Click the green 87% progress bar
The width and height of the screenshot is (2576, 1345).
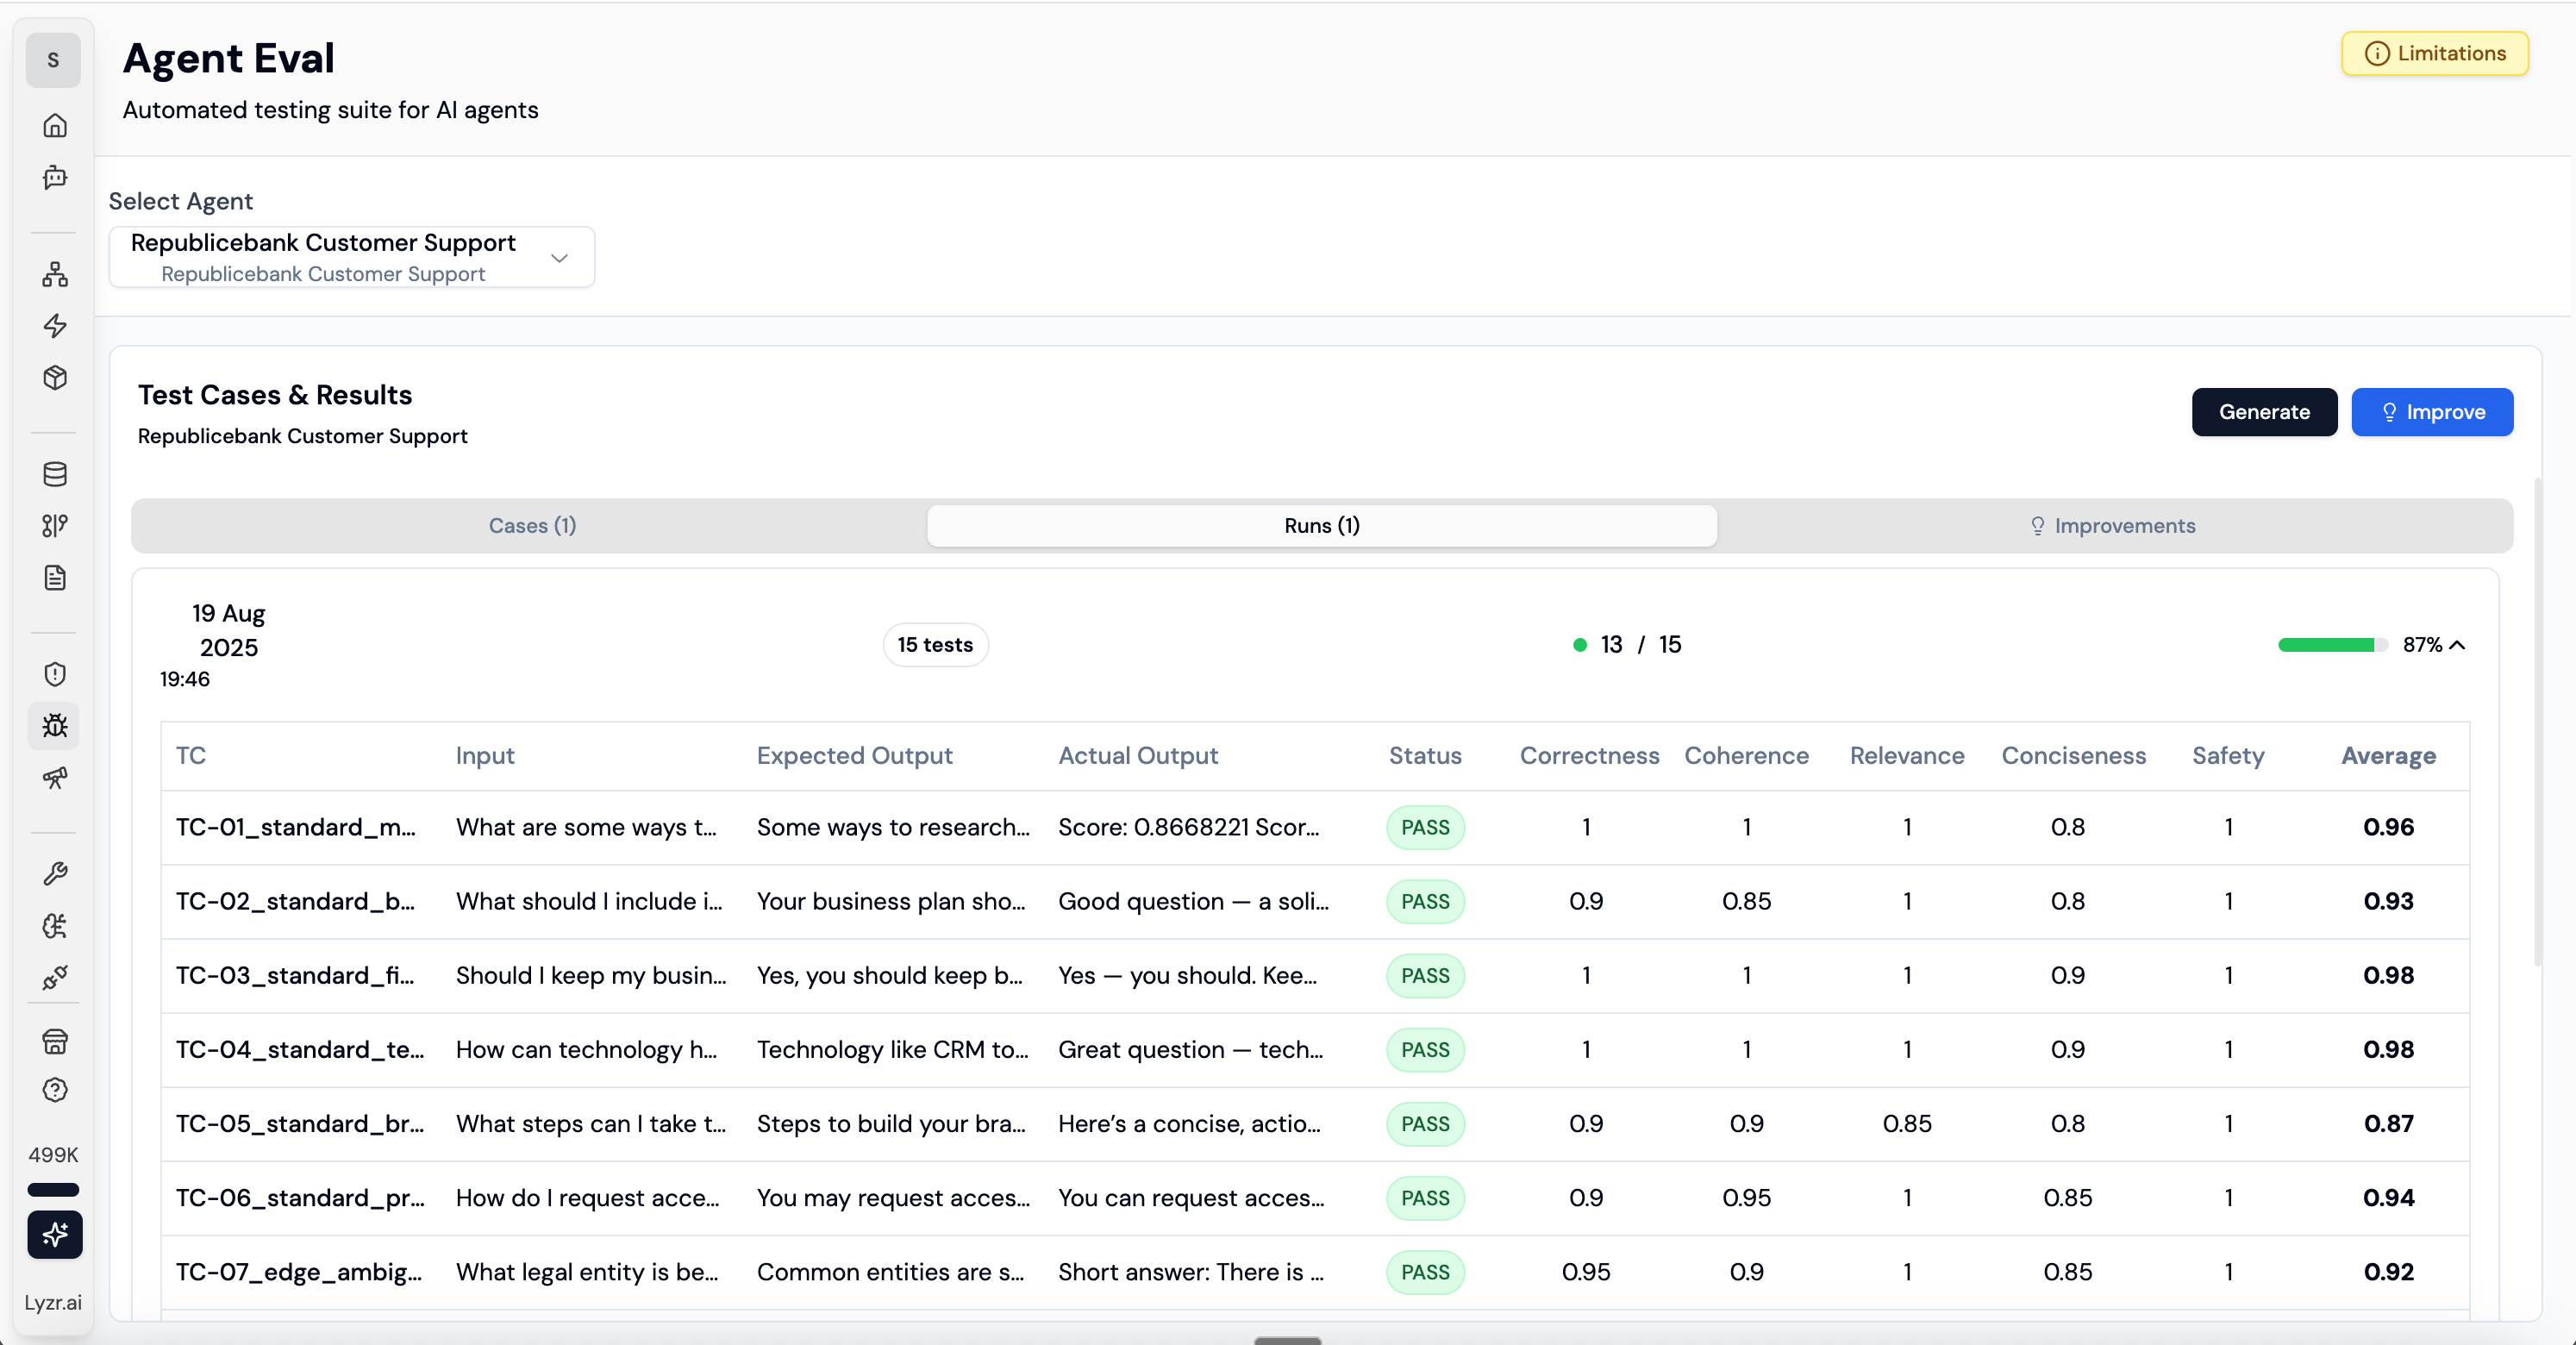pyautogui.click(x=2330, y=645)
